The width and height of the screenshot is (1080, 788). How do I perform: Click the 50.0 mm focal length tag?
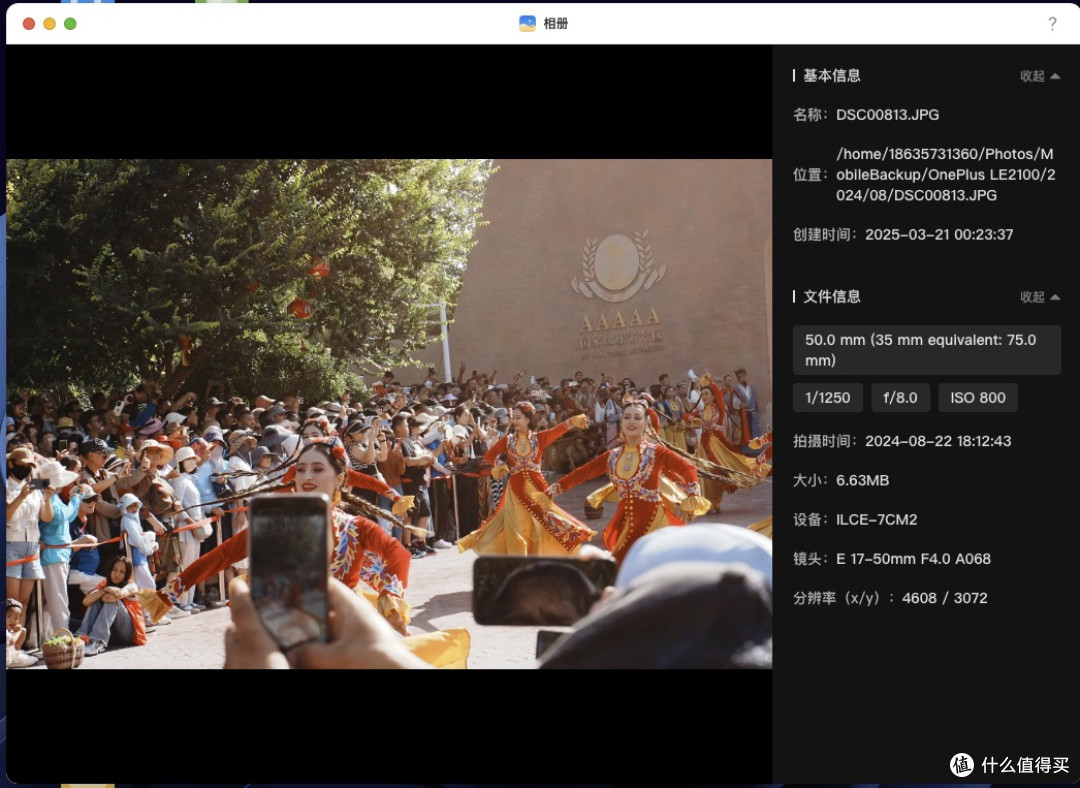coord(926,350)
